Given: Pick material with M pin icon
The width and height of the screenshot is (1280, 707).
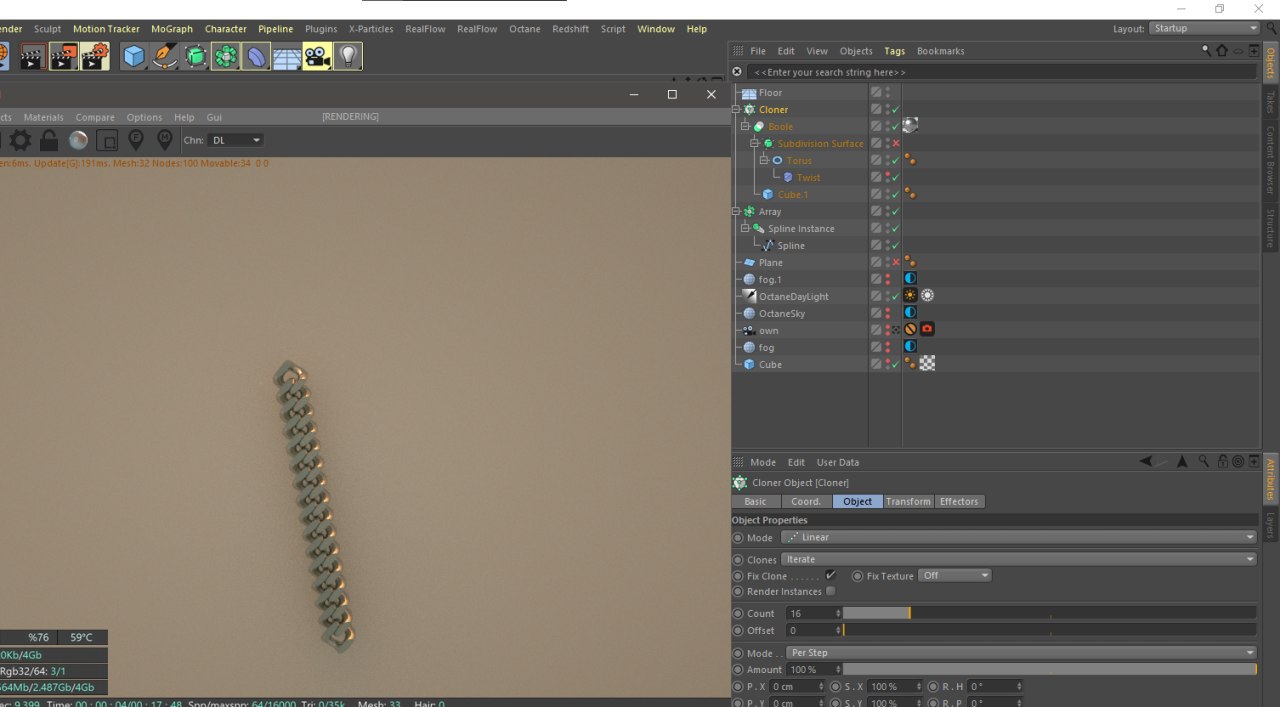Looking at the screenshot, I should 165,140.
